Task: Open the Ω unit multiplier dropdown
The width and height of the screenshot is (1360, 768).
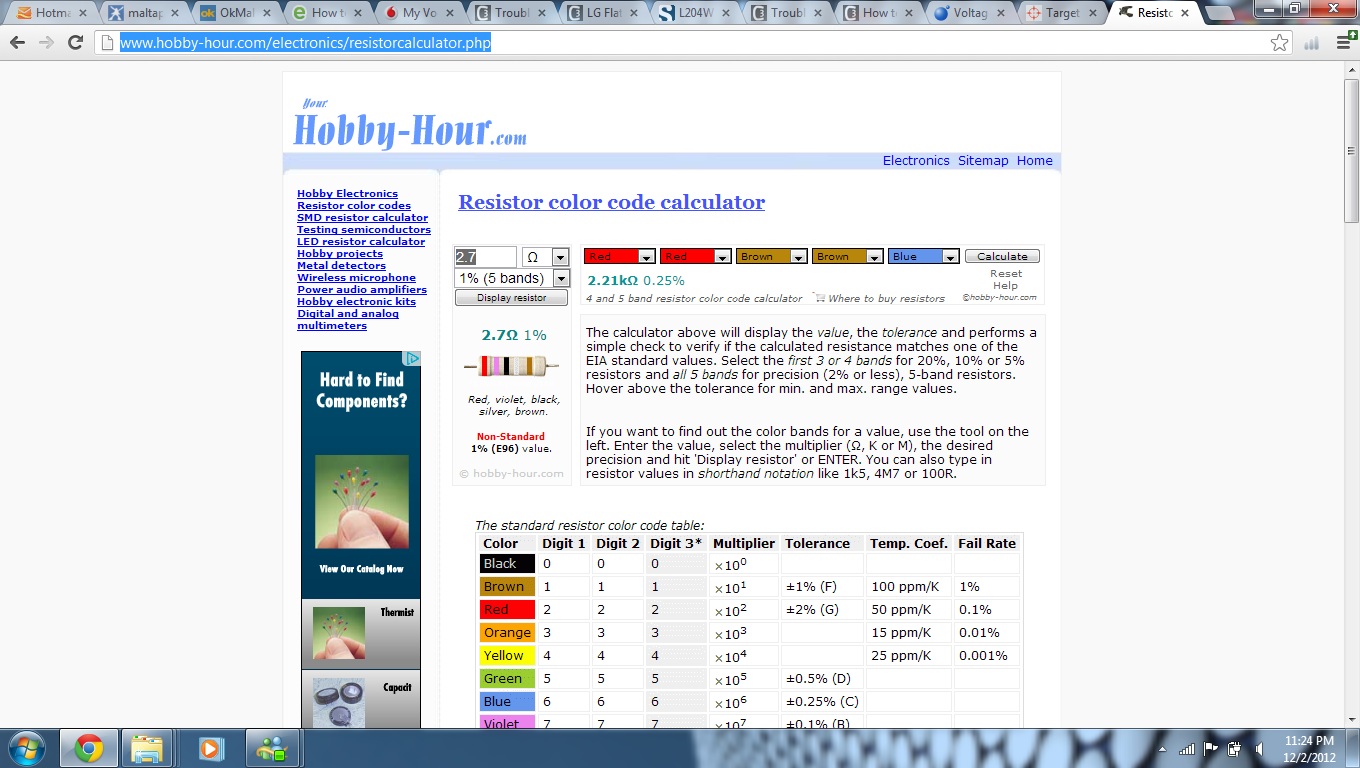Action: point(545,257)
